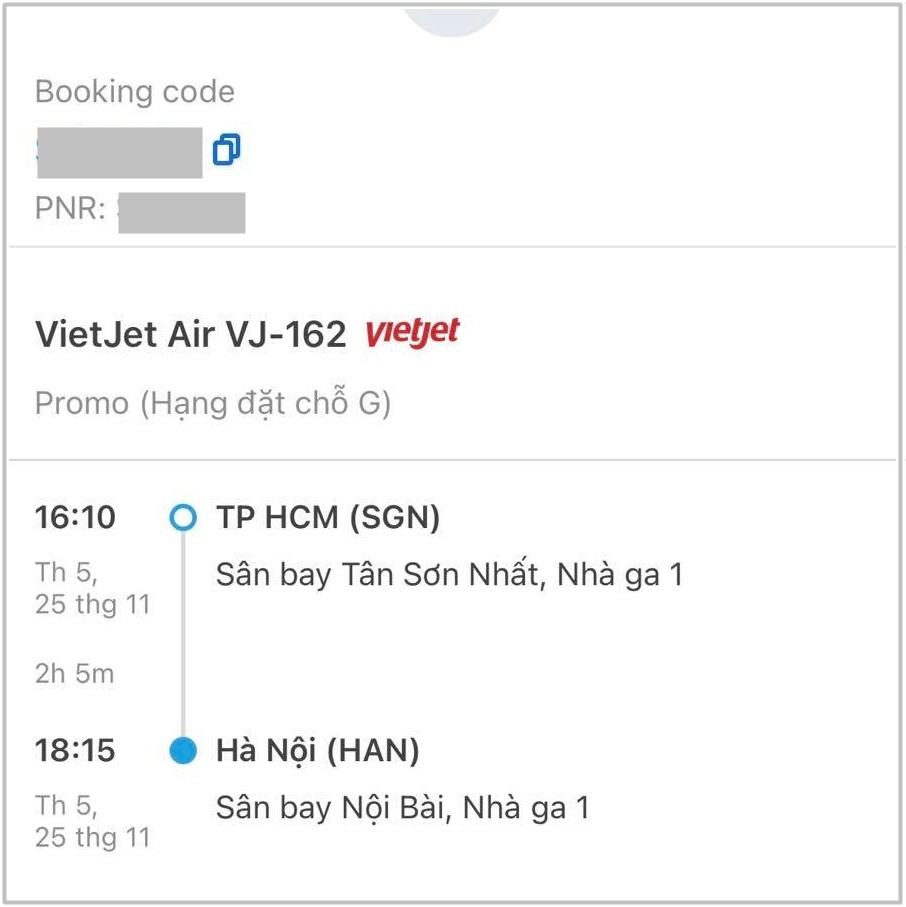Select the redacted booking code value

click(118, 152)
